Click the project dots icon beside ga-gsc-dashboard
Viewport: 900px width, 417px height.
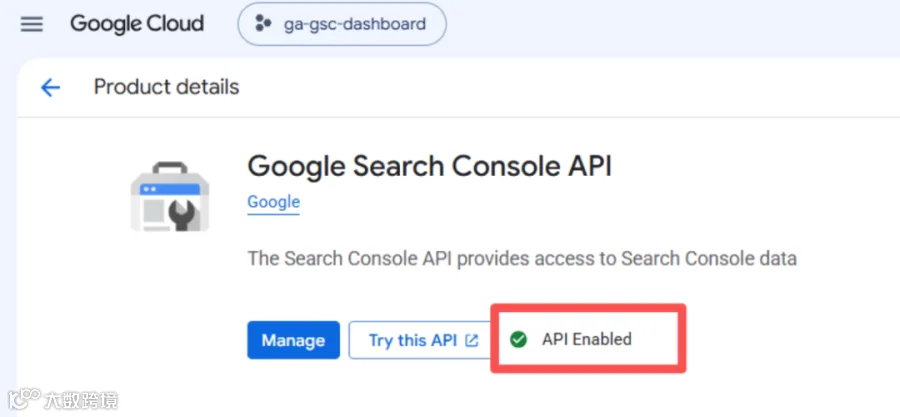263,24
